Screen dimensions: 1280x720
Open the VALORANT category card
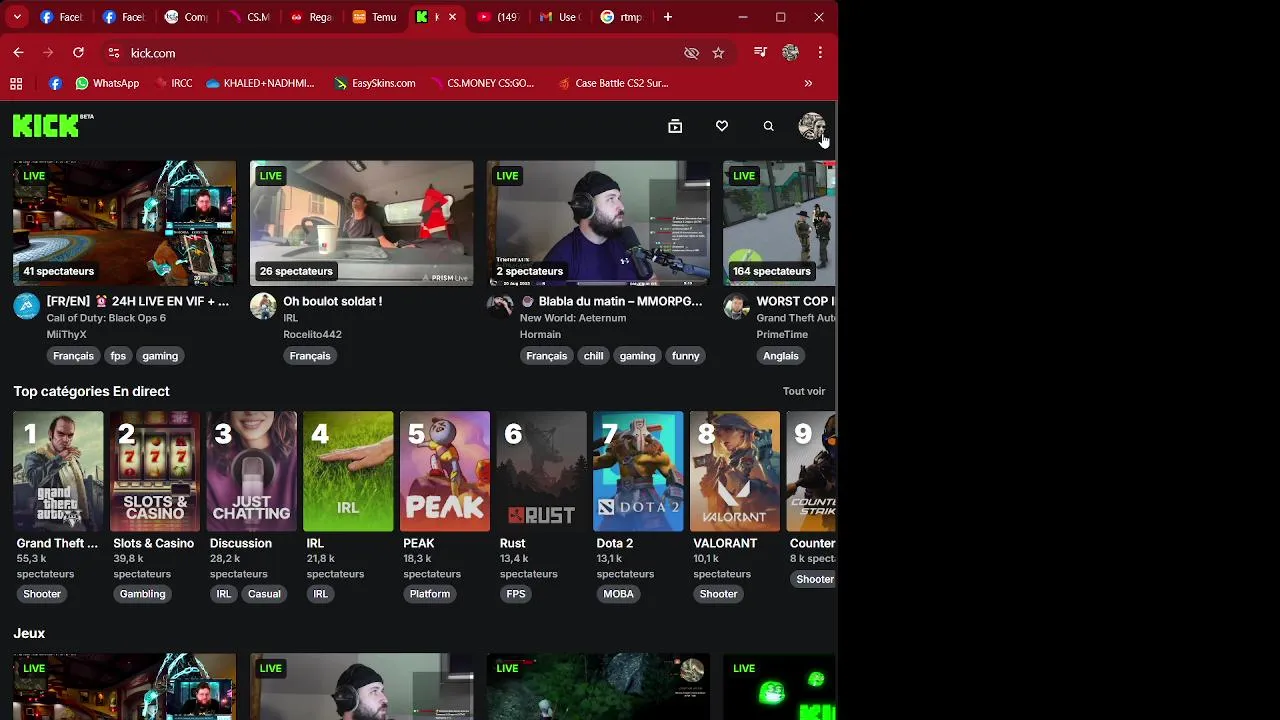tap(735, 471)
